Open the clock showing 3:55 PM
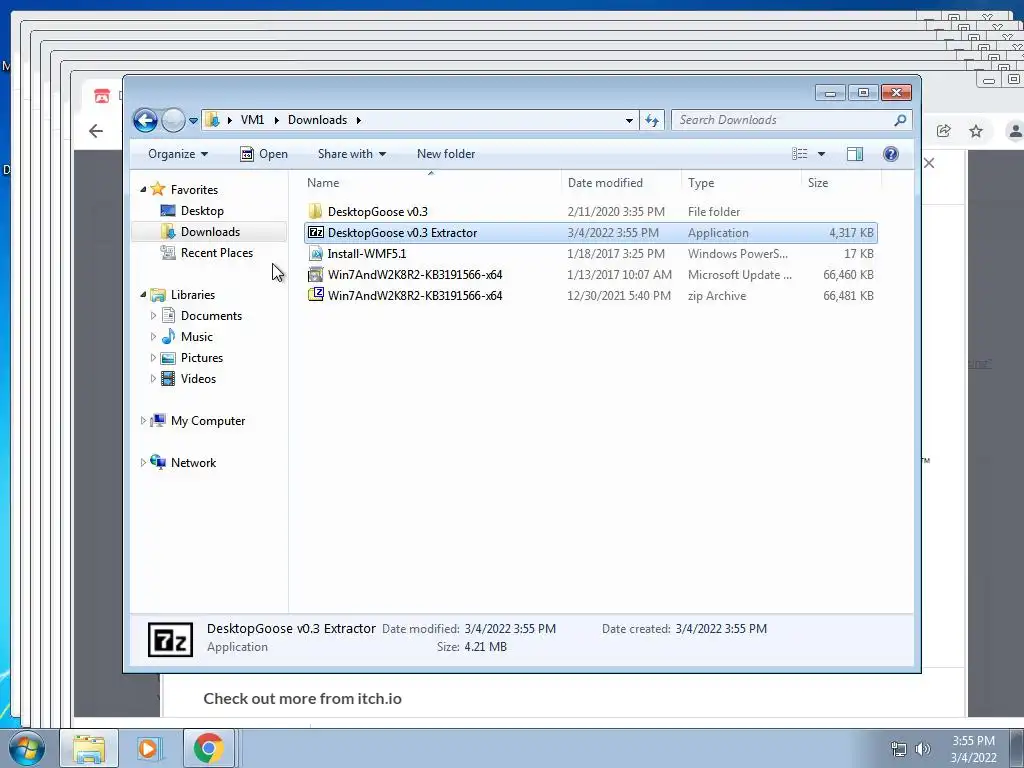 973,749
